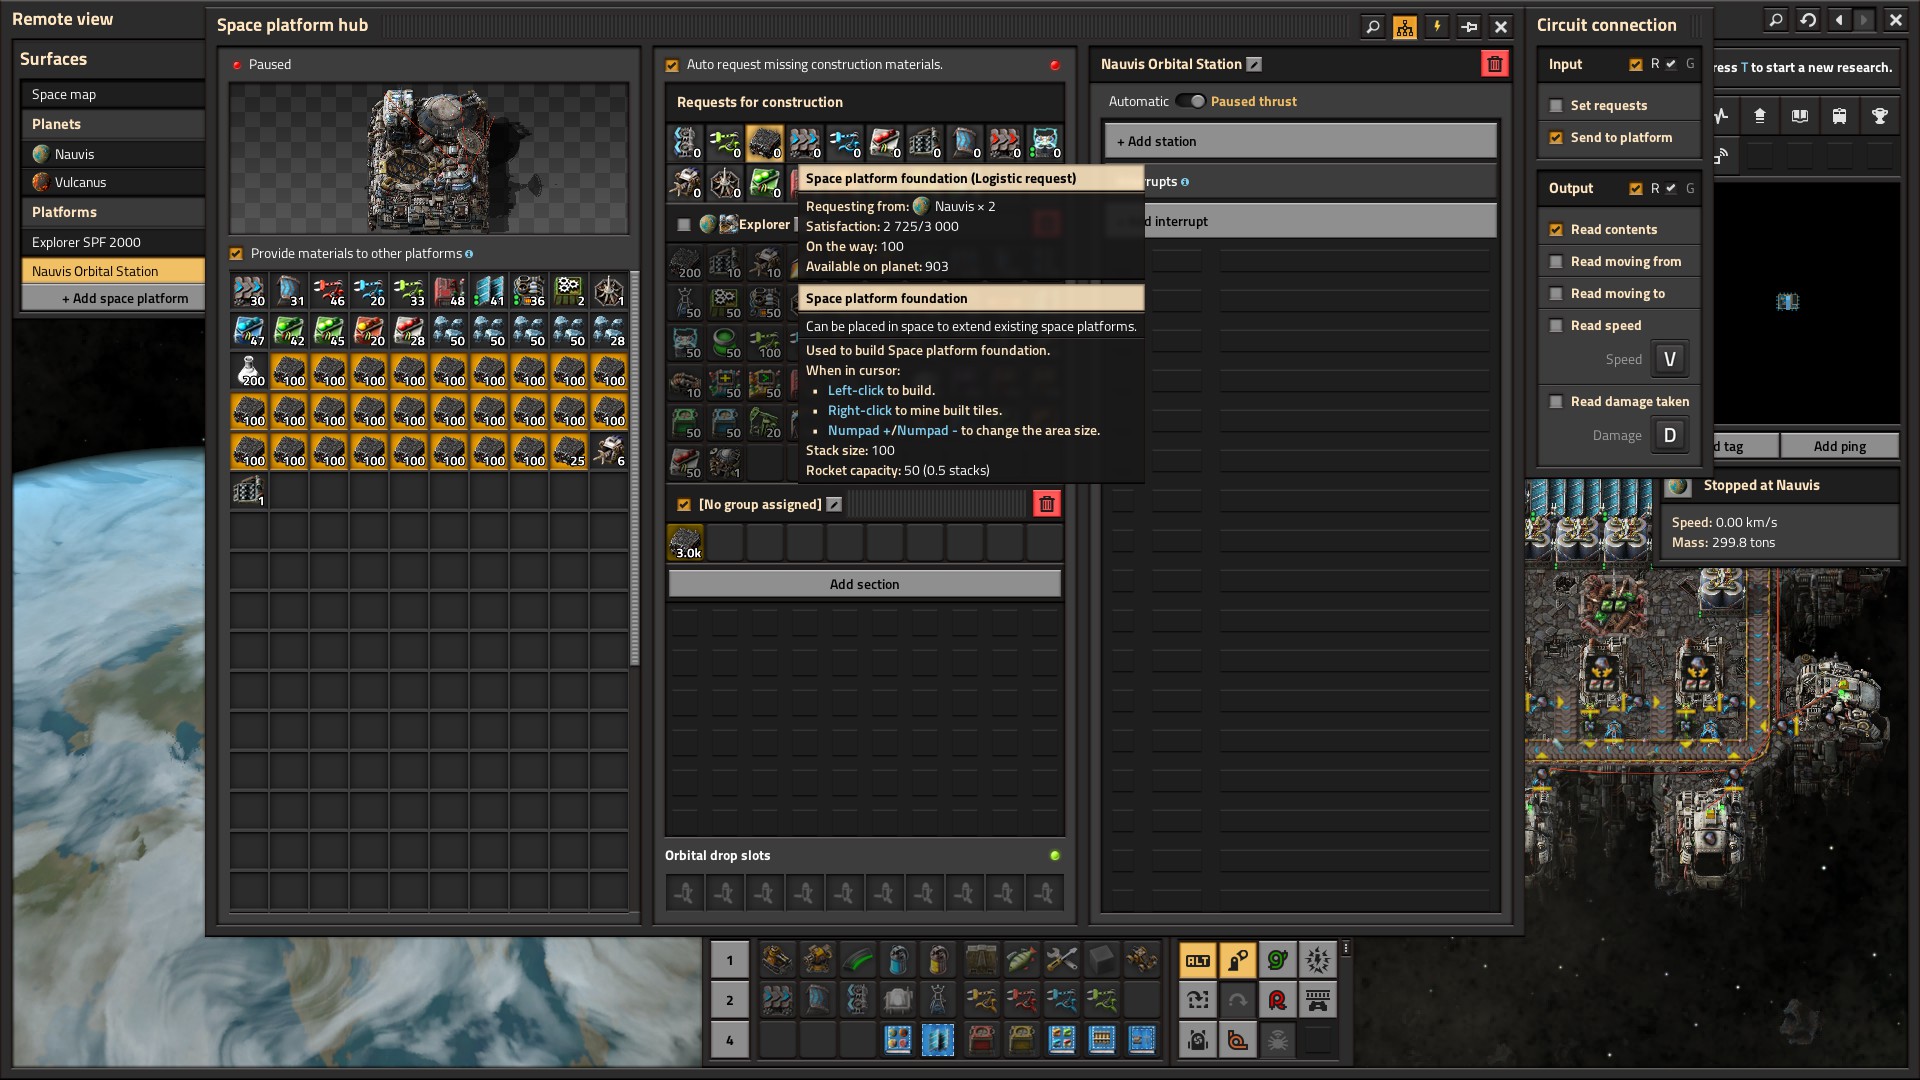This screenshot has height=1080, width=1920.
Task: Select the red inserter in quickbar row 2
Action: [x=1021, y=1000]
